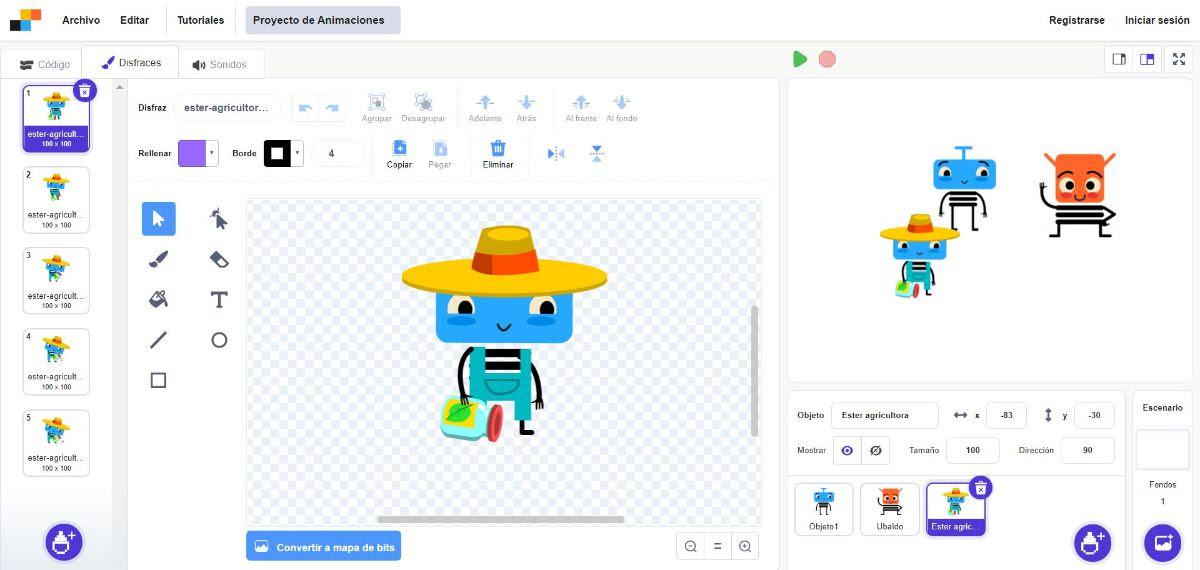Image resolution: width=1200 pixels, height=570 pixels.
Task: Select the Rectangle tool
Action: tap(158, 380)
